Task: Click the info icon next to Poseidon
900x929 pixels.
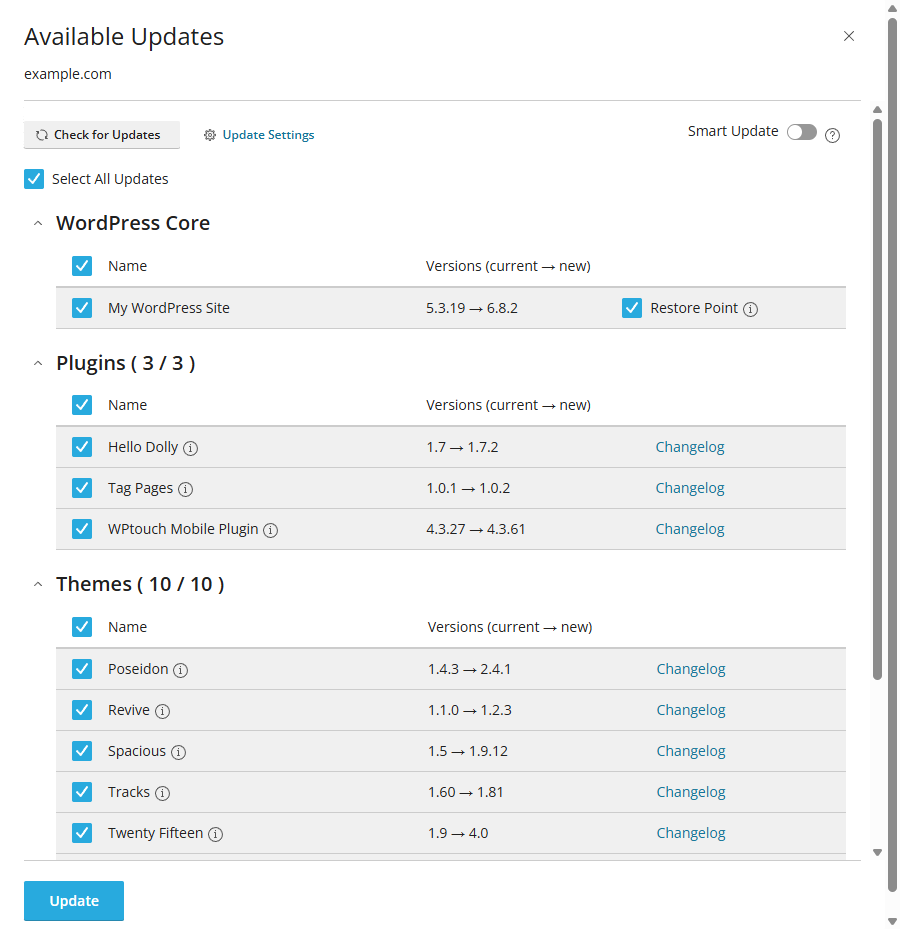Action: click(180, 670)
